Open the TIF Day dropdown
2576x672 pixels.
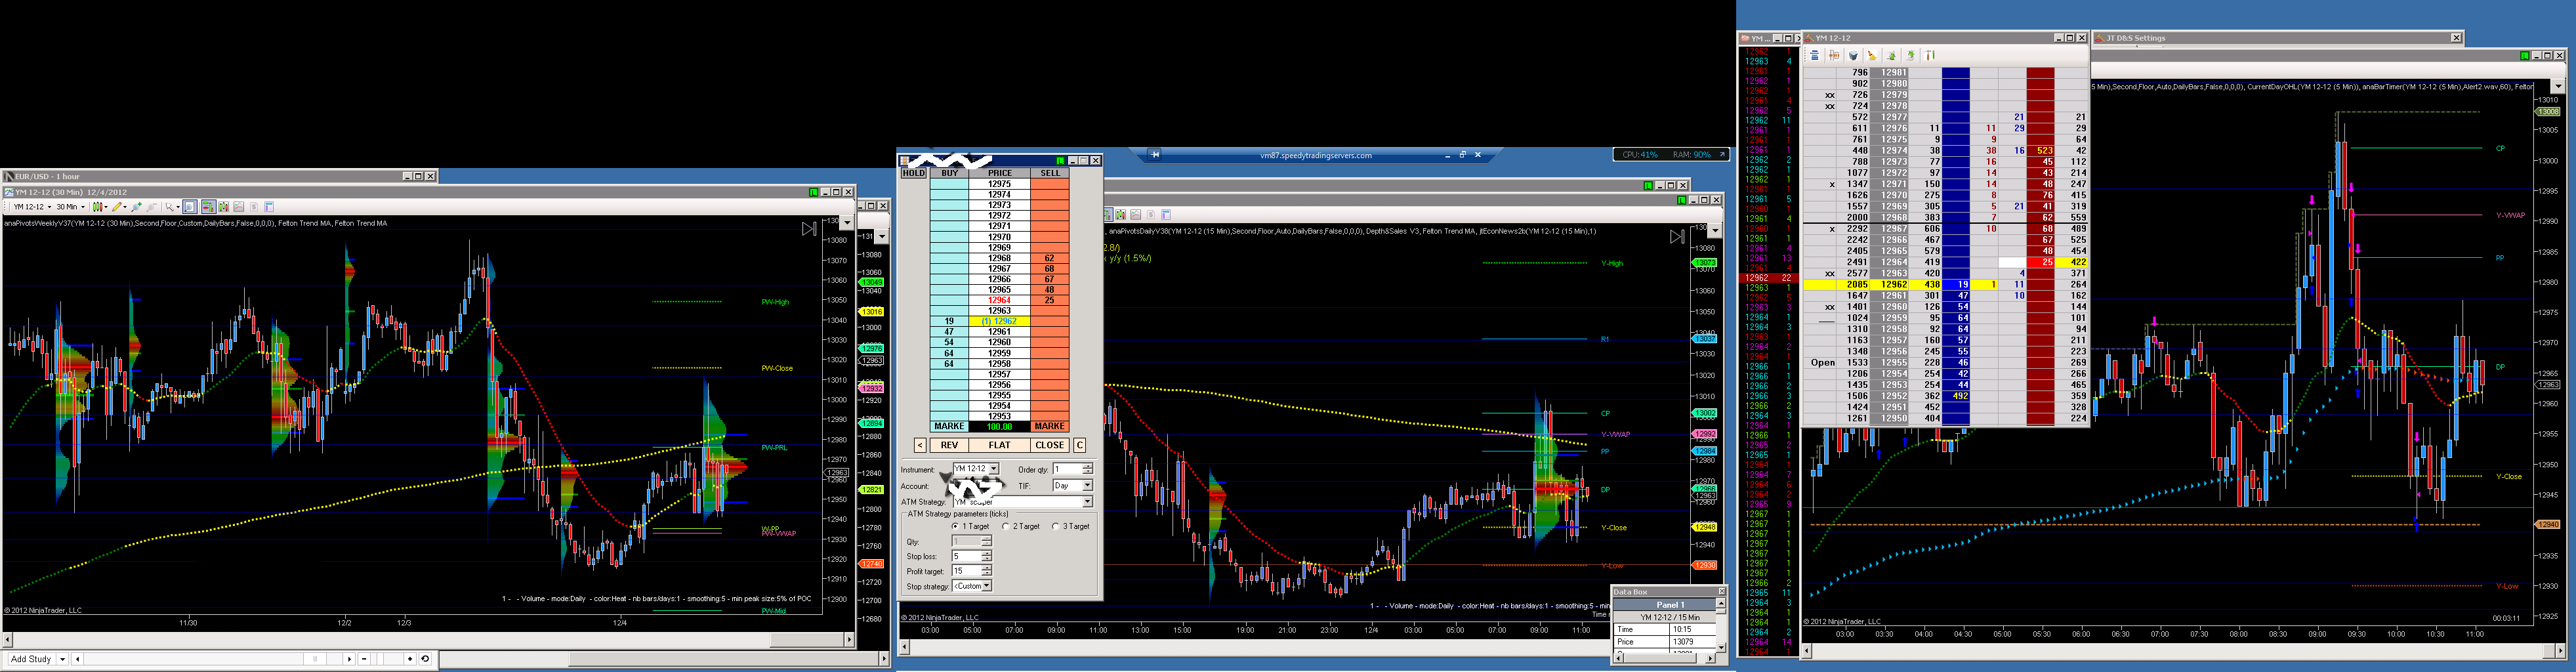[1073, 486]
